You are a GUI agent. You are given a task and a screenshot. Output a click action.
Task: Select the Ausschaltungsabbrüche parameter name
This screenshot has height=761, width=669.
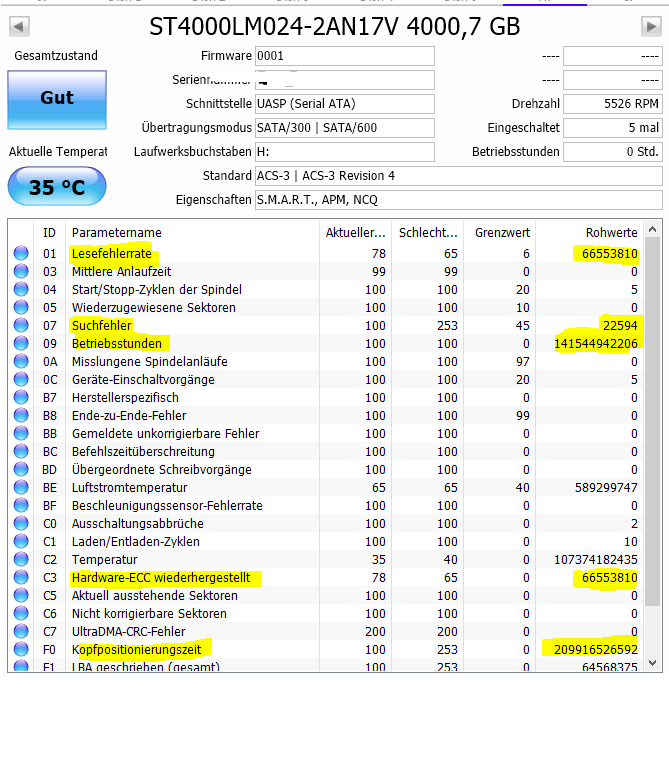click(137, 524)
